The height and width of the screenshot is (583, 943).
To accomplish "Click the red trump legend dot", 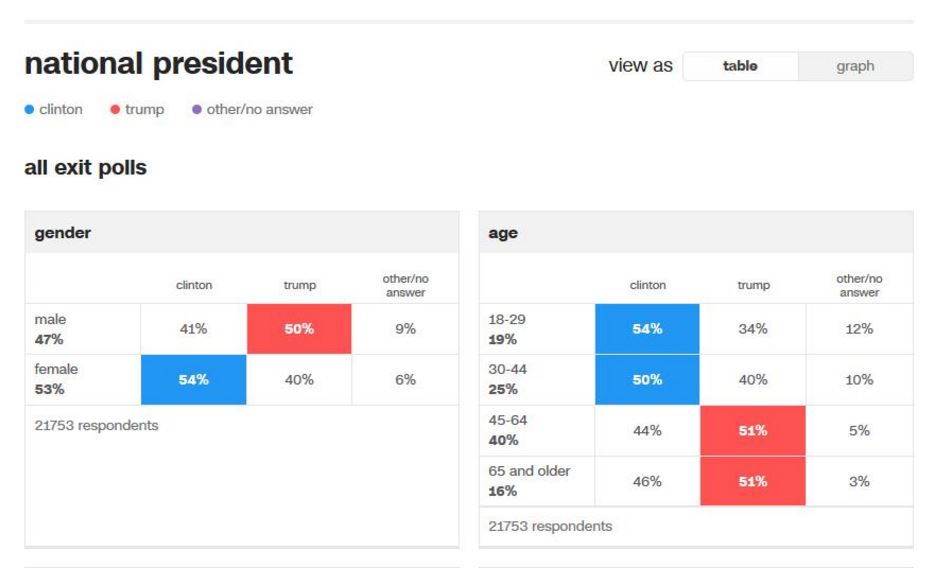I will click(x=115, y=109).
